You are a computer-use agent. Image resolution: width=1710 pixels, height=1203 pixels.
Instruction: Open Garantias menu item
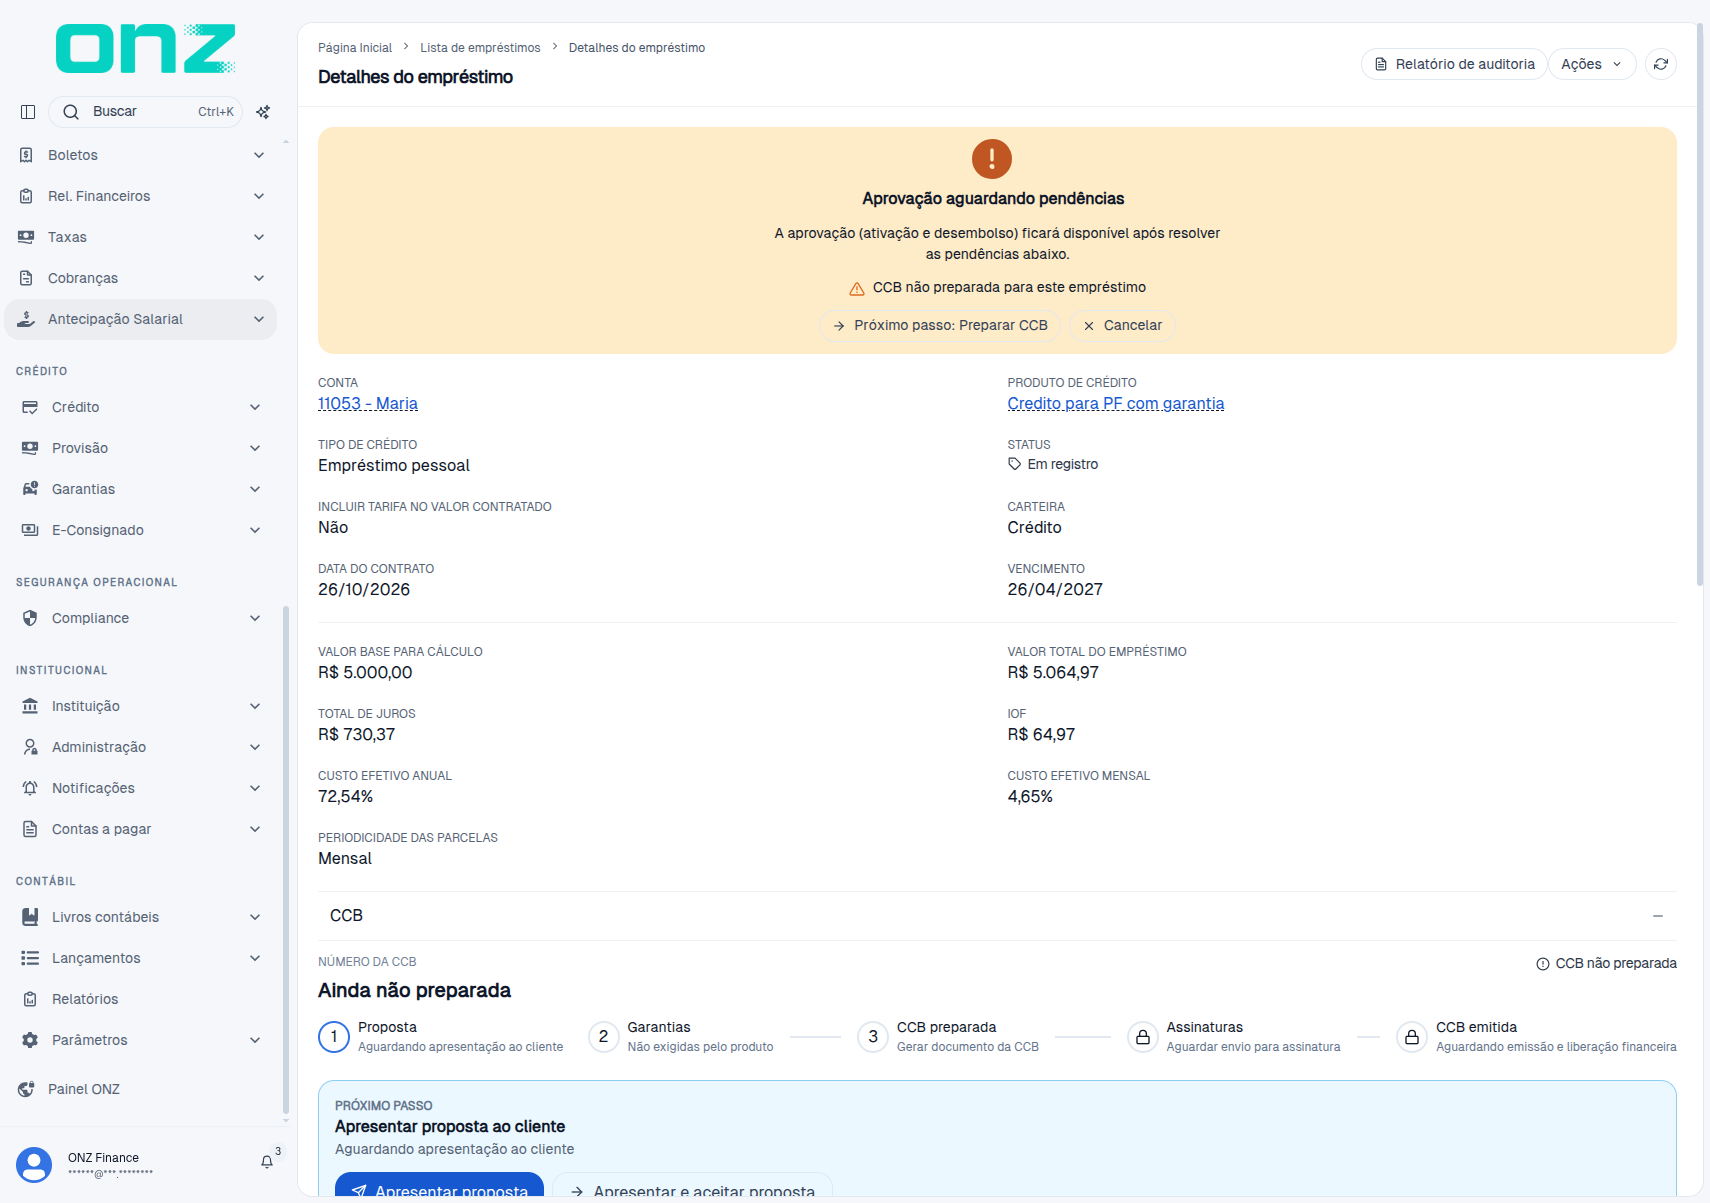coord(141,489)
